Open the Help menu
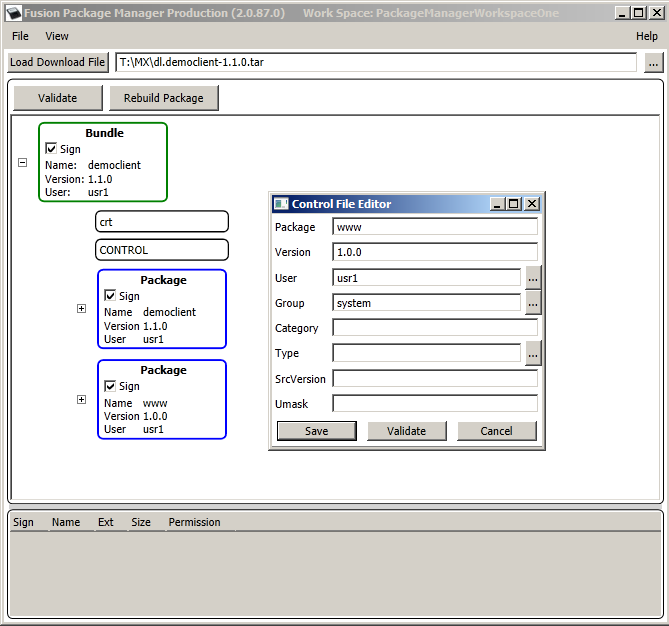Image resolution: width=669 pixels, height=626 pixels. pos(646,36)
